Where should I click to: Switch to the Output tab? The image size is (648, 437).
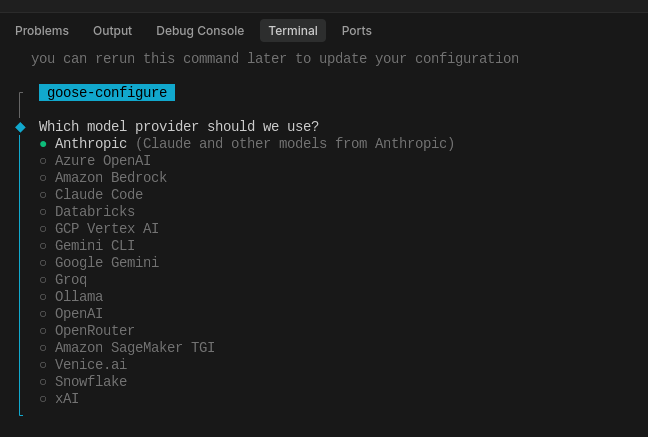tap(112, 31)
